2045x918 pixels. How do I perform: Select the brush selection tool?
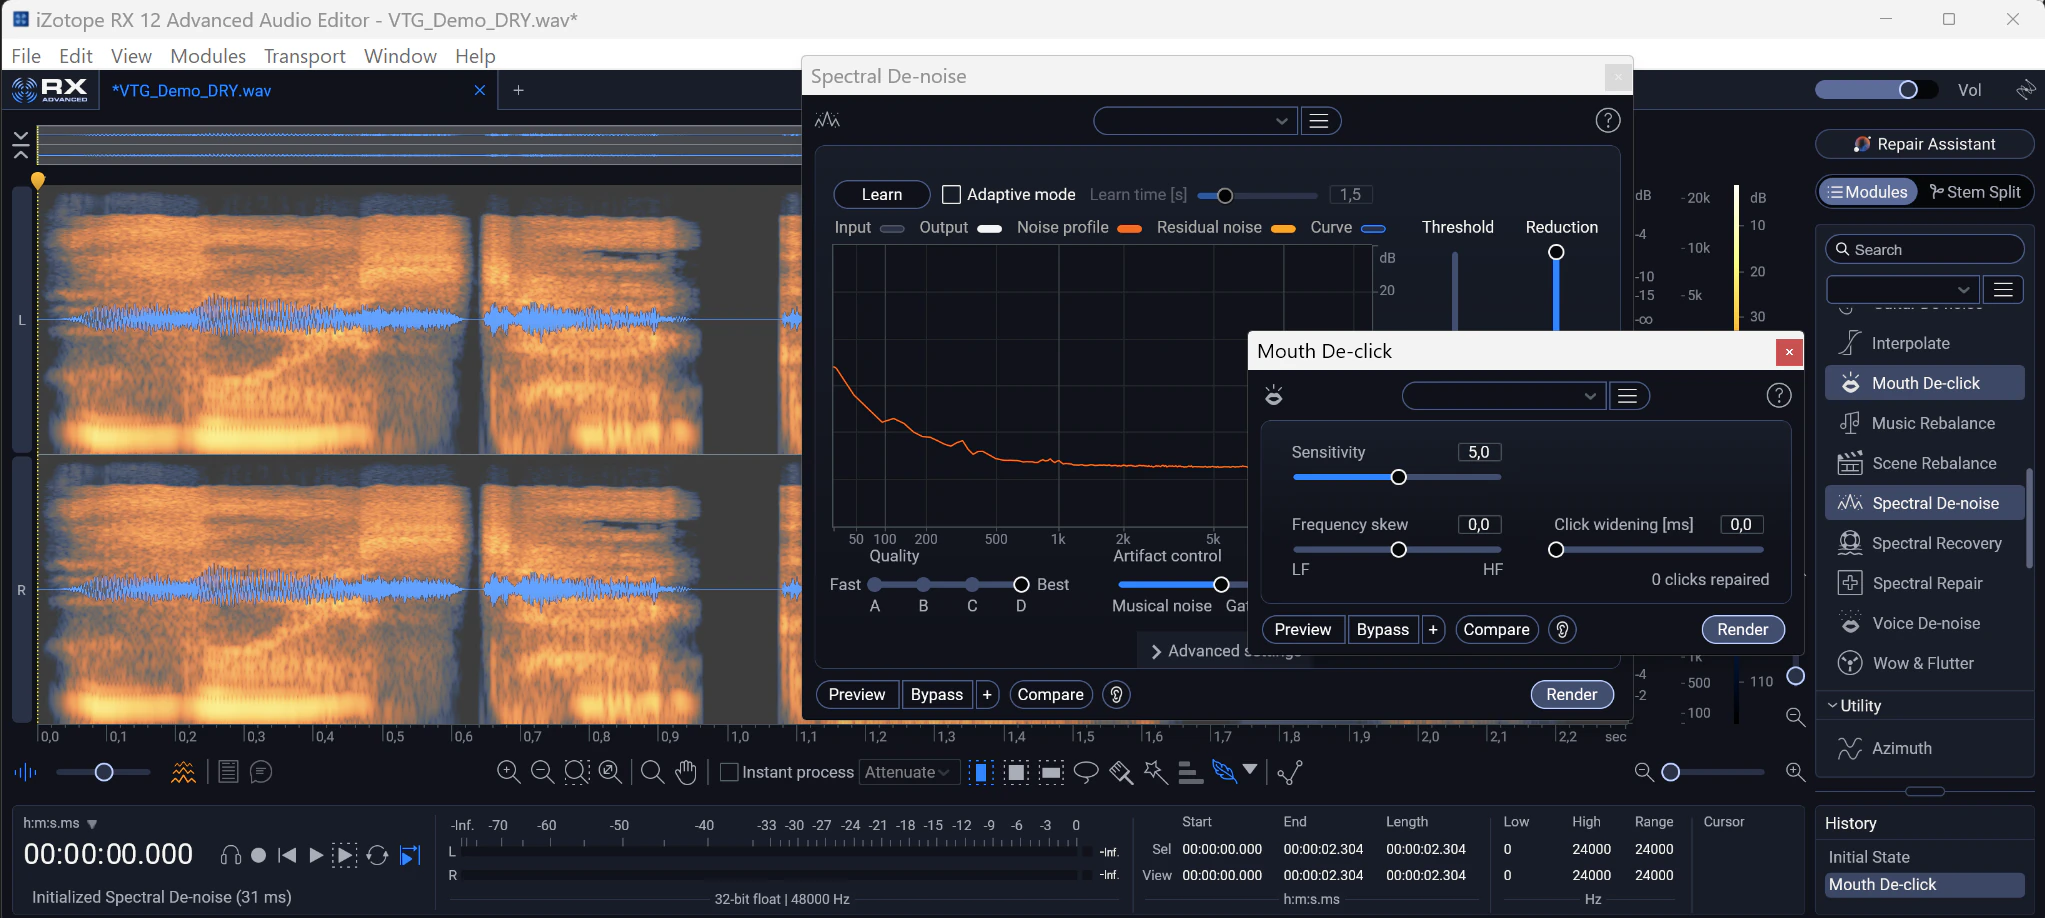pos(1121,772)
